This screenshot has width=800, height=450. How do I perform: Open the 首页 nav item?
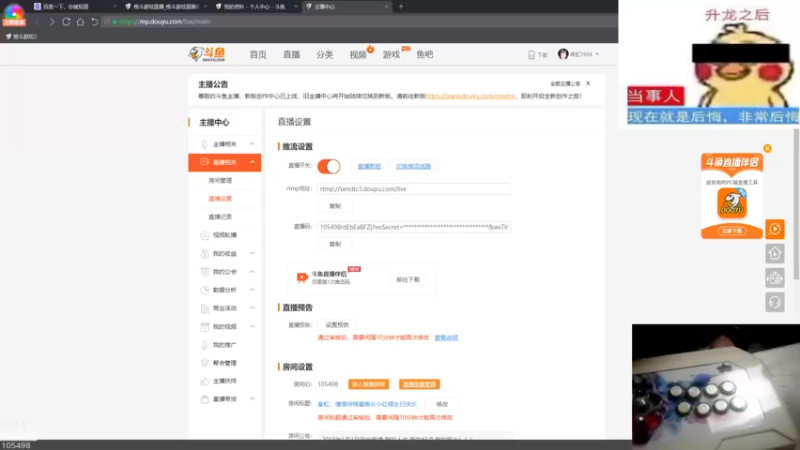258,55
